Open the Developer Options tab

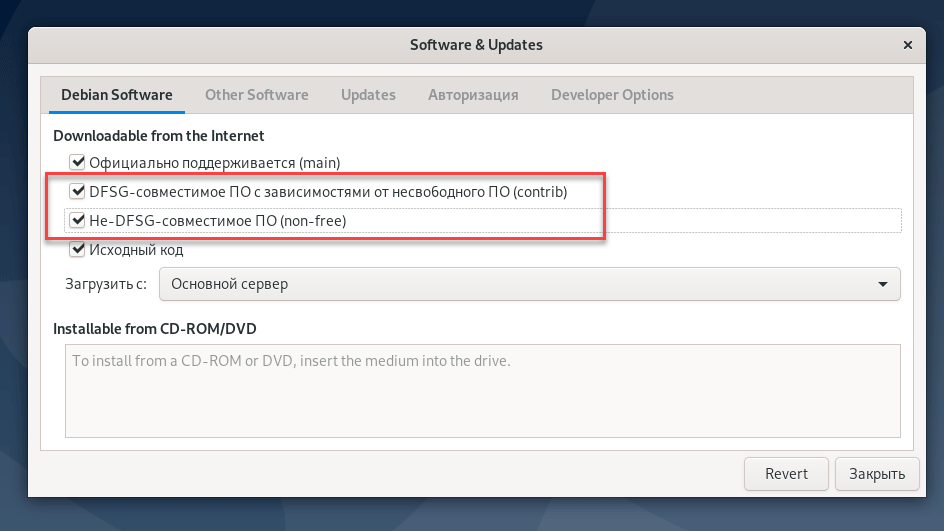[x=612, y=95]
